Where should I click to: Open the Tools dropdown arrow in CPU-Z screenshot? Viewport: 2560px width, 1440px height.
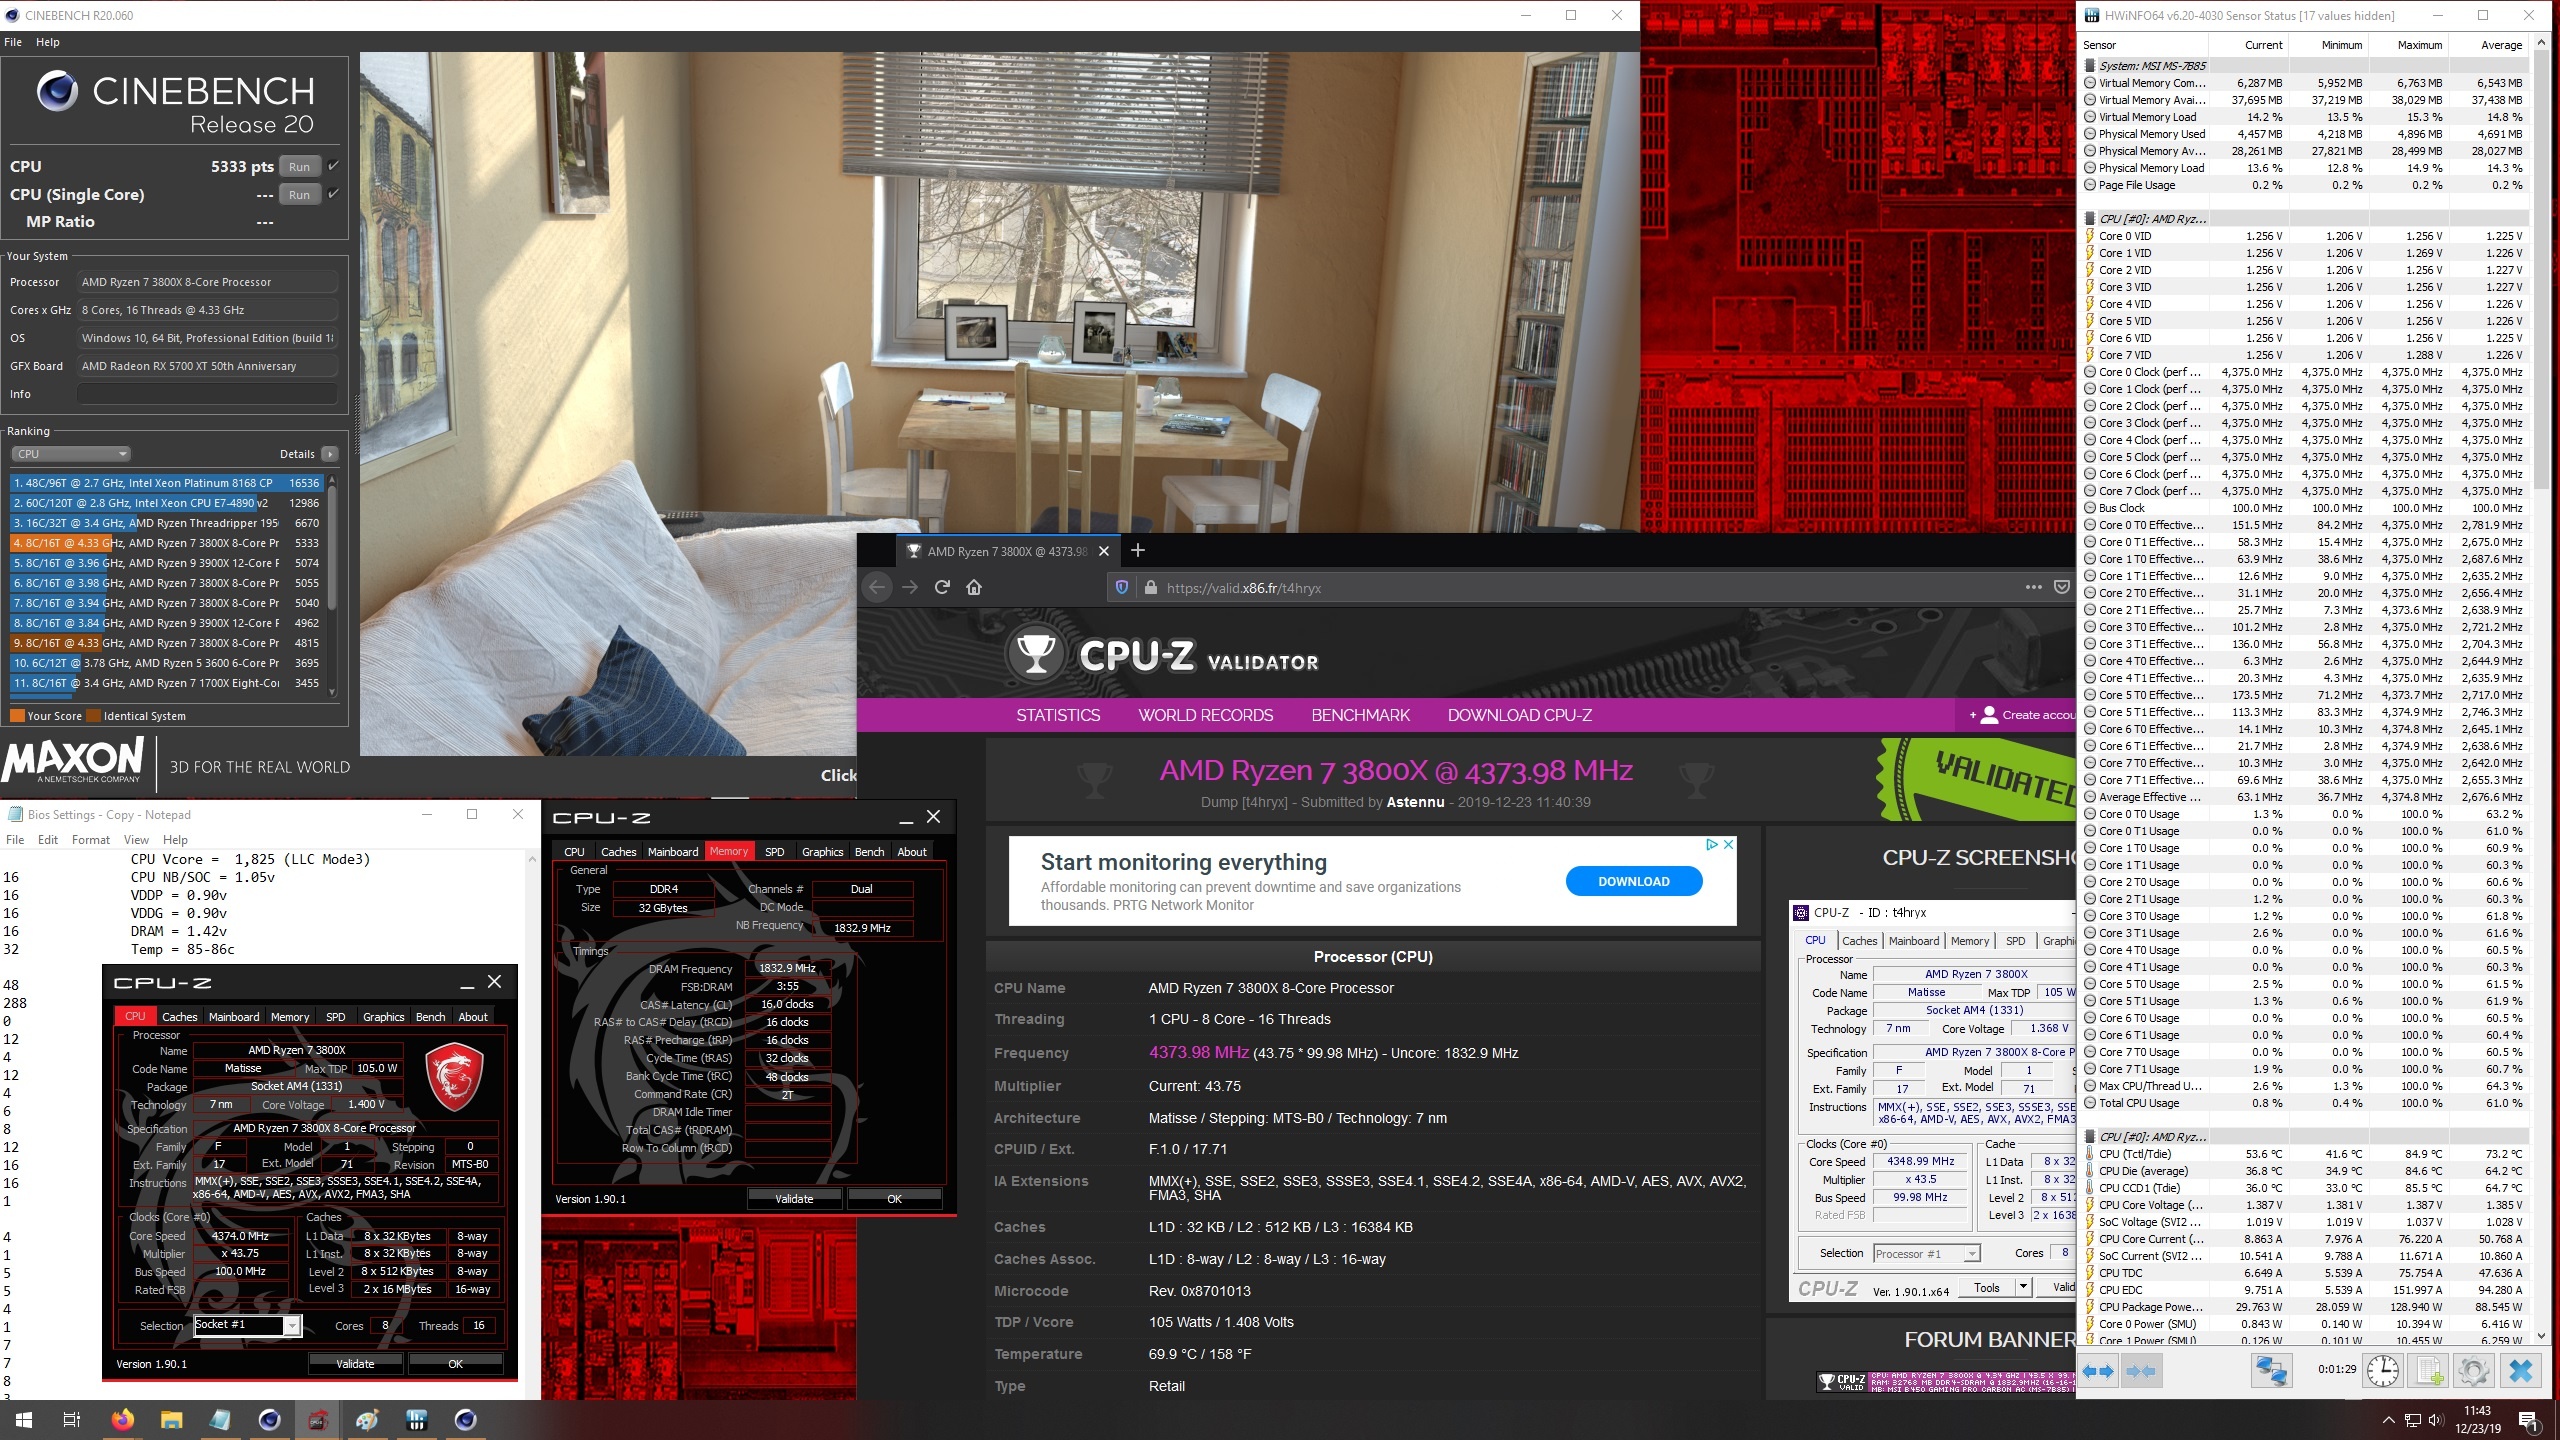[x=2023, y=1287]
